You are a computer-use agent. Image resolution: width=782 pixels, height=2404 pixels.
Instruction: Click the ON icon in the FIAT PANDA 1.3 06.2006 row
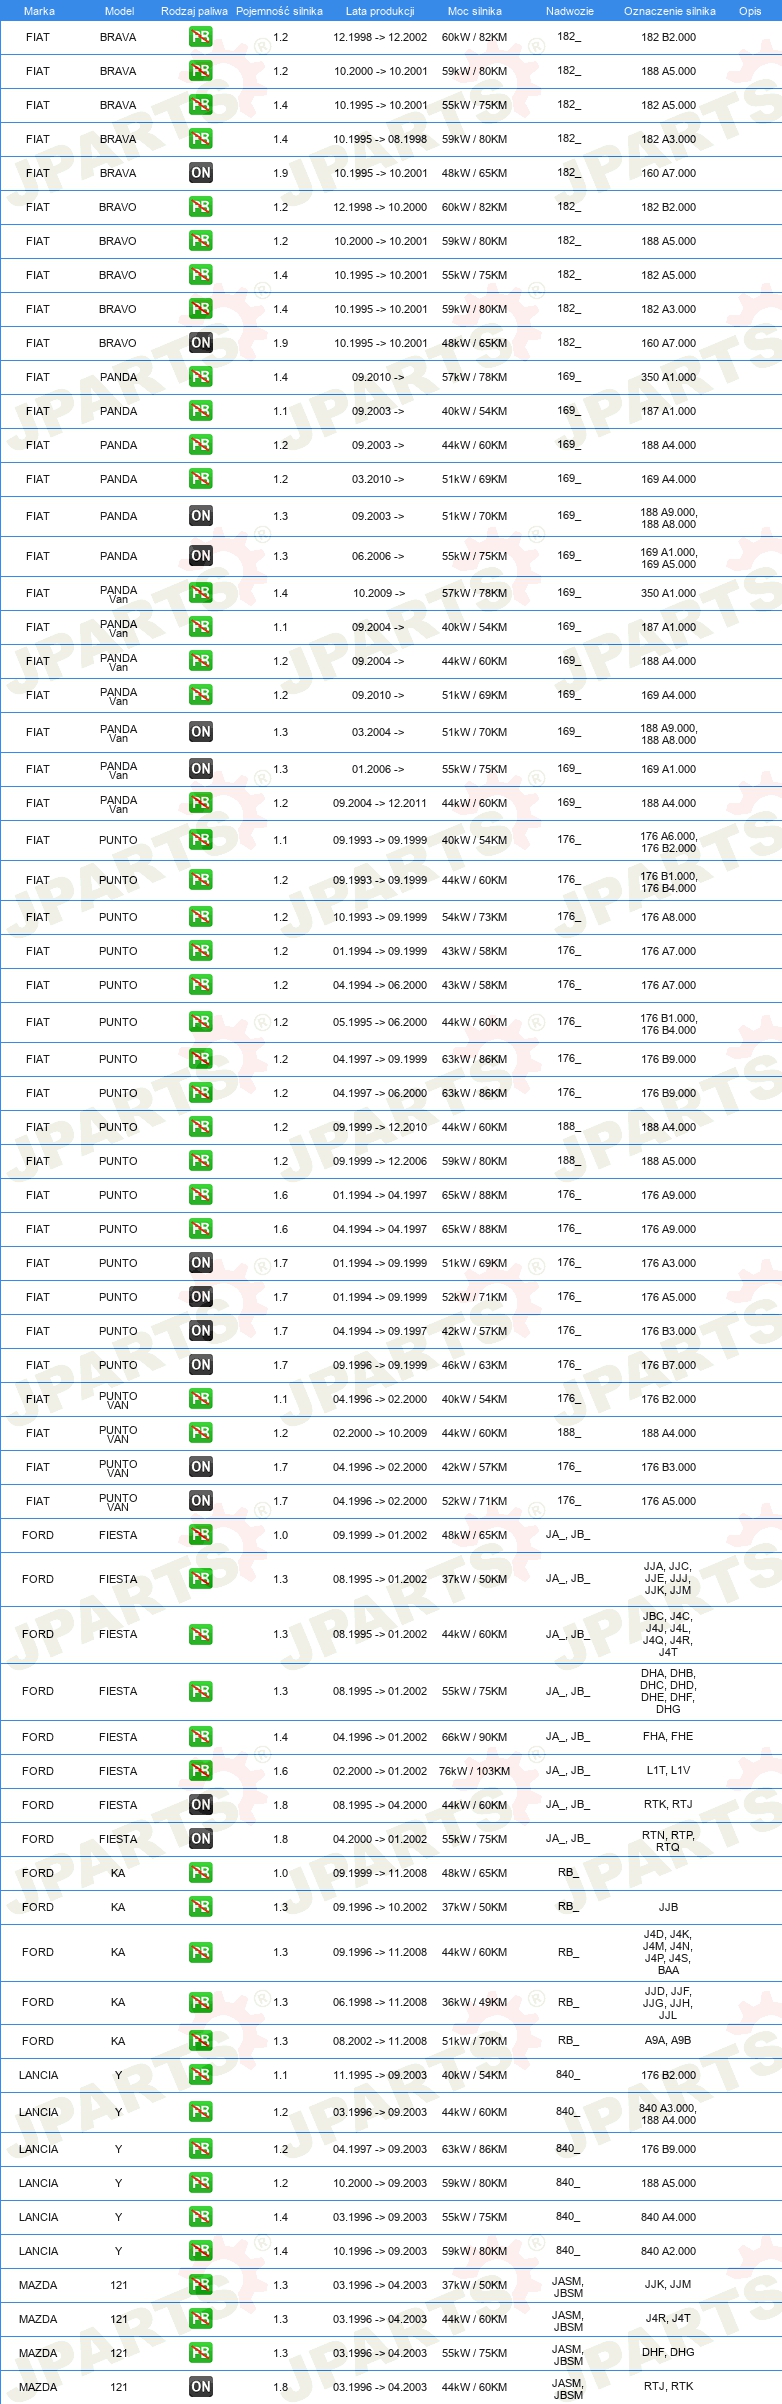[x=201, y=556]
